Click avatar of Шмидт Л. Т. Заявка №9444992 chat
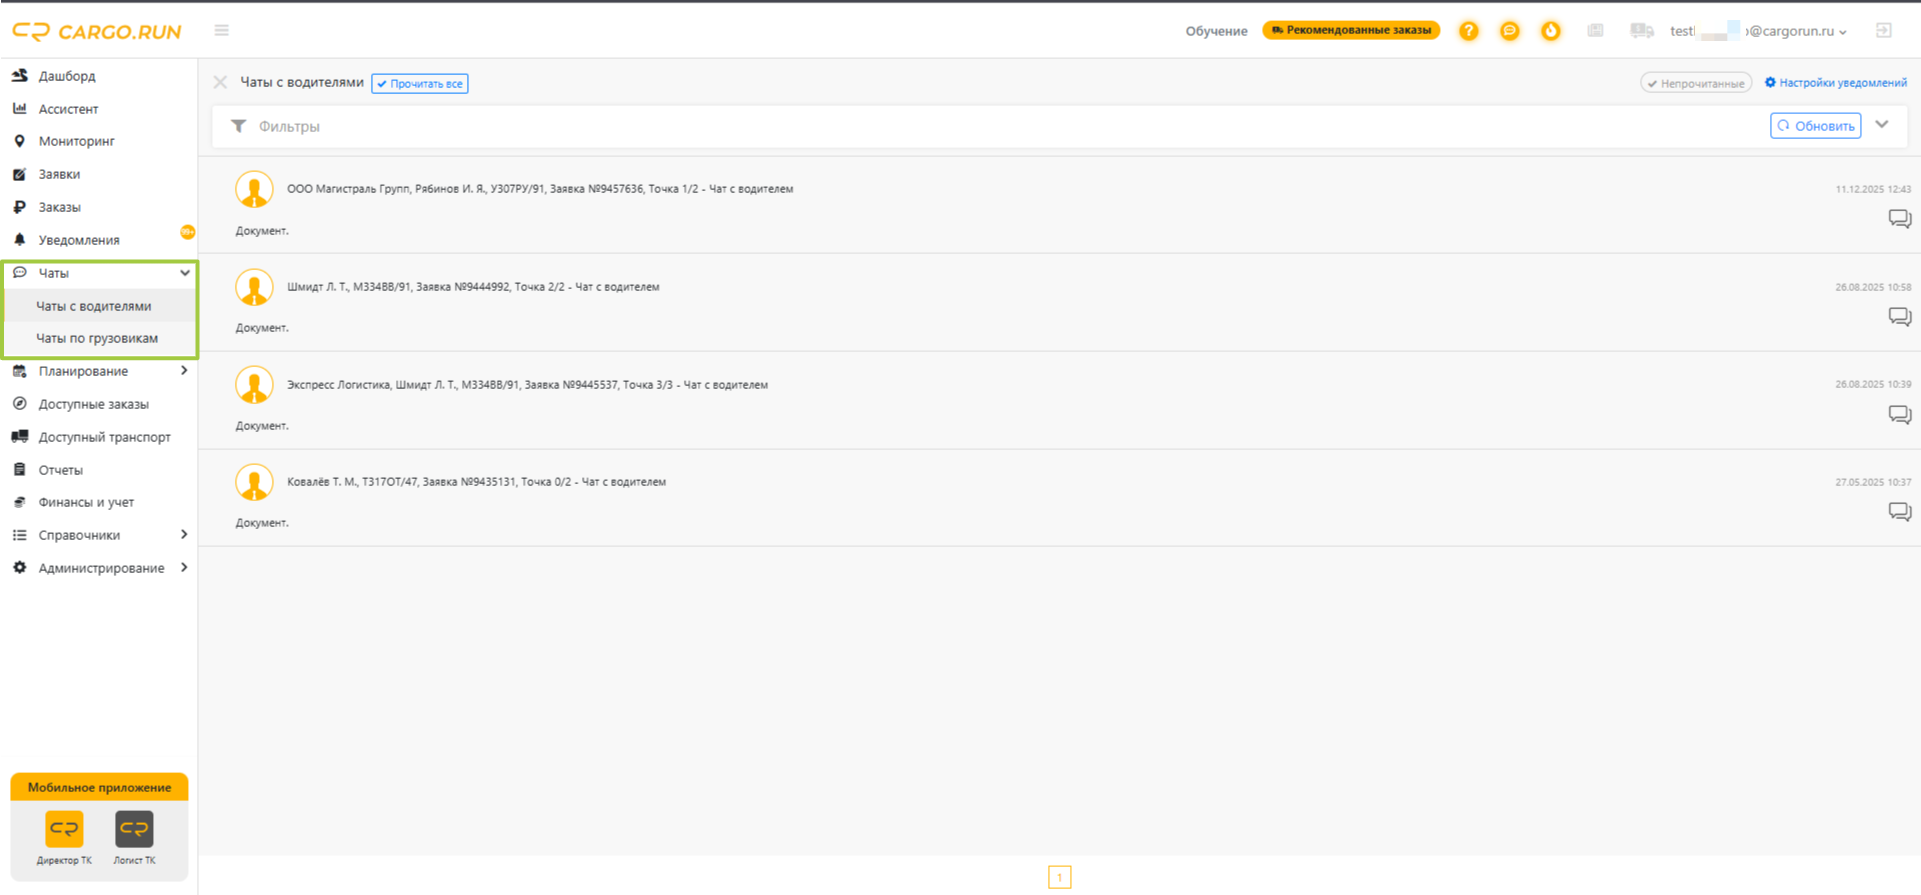The image size is (1921, 895). [x=254, y=287]
